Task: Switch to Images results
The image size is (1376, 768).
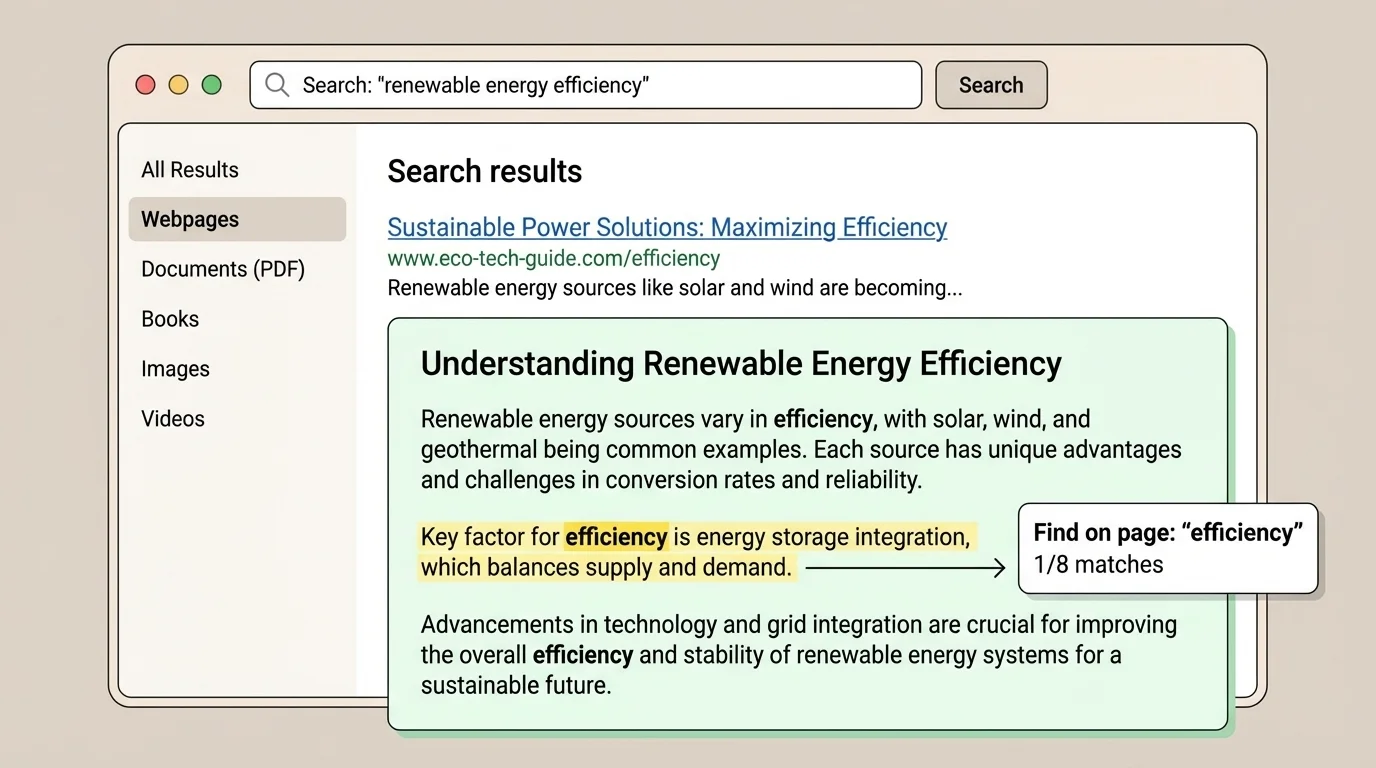Action: pyautogui.click(x=175, y=369)
